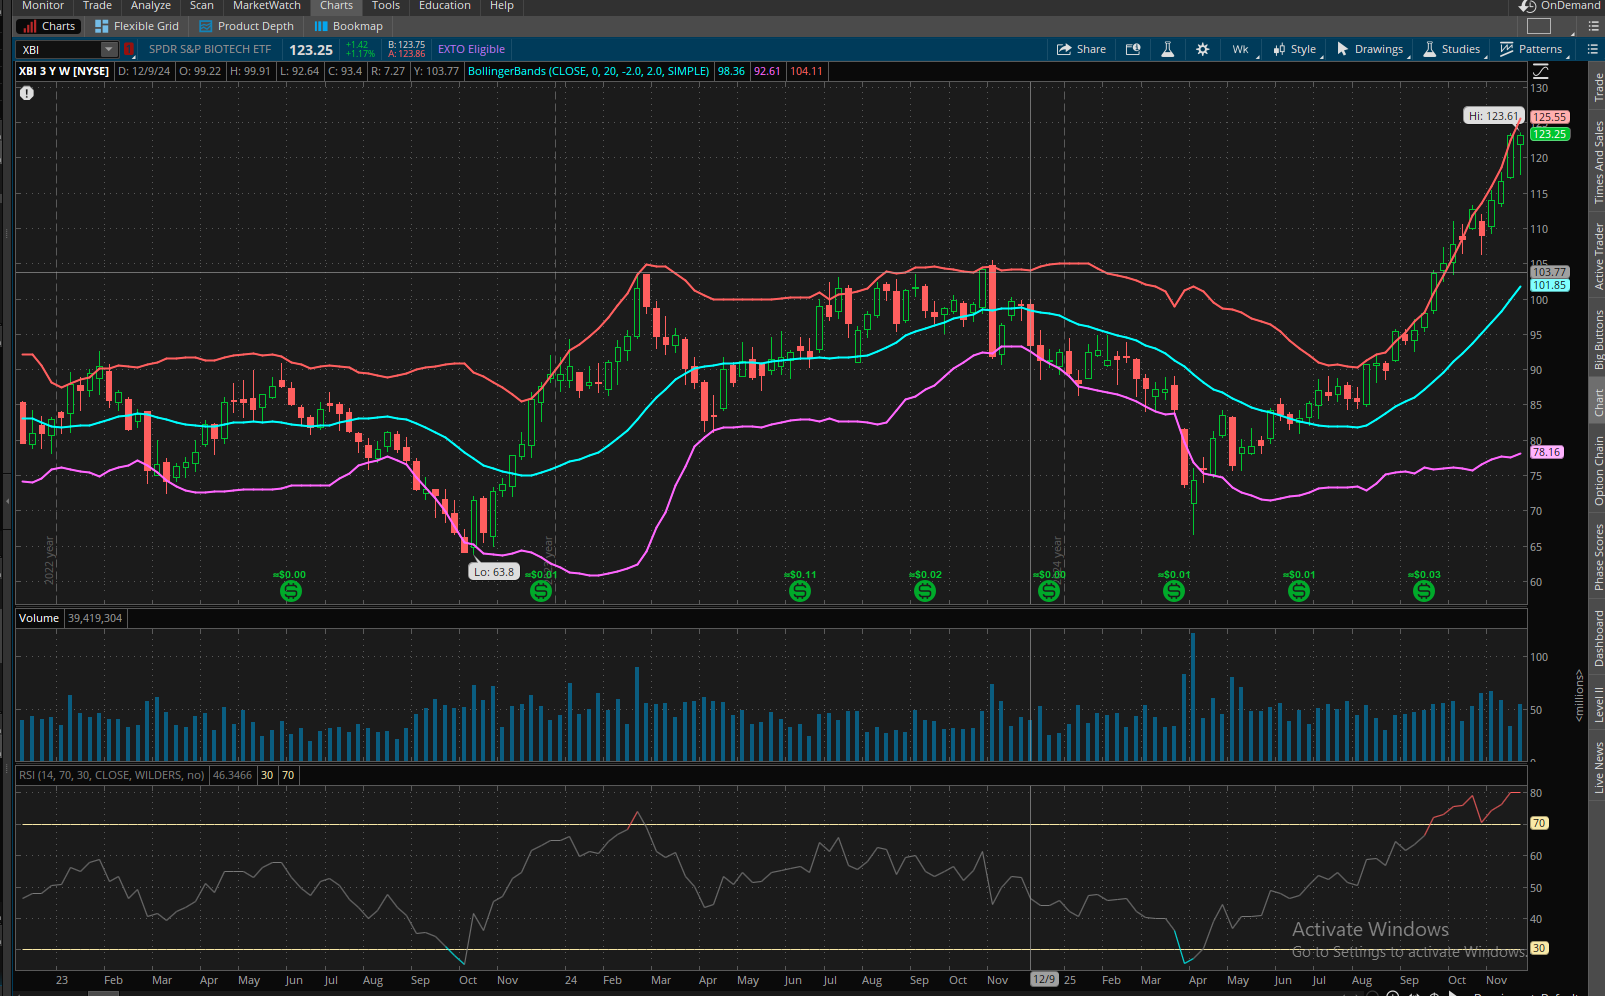Click the BollingerBands study label

point(589,71)
